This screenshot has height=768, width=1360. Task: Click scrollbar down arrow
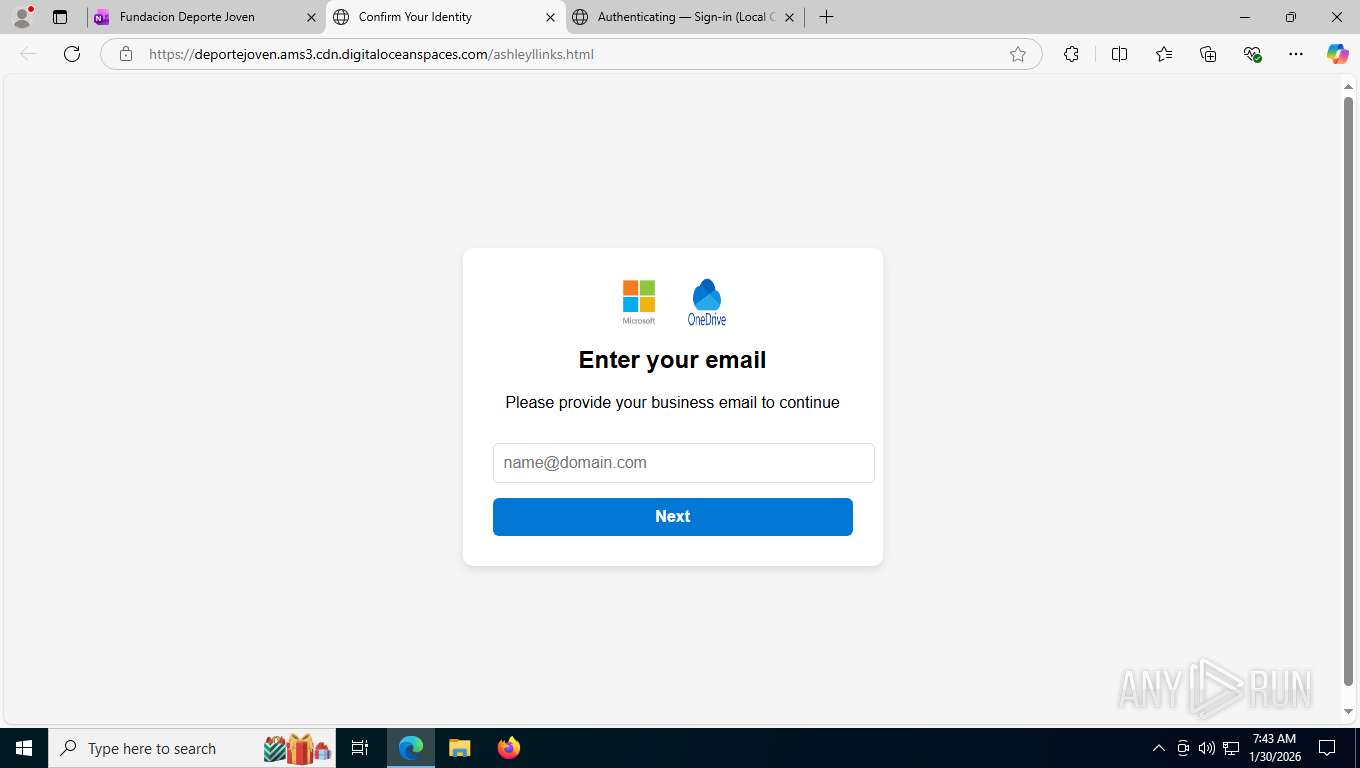tap(1348, 711)
